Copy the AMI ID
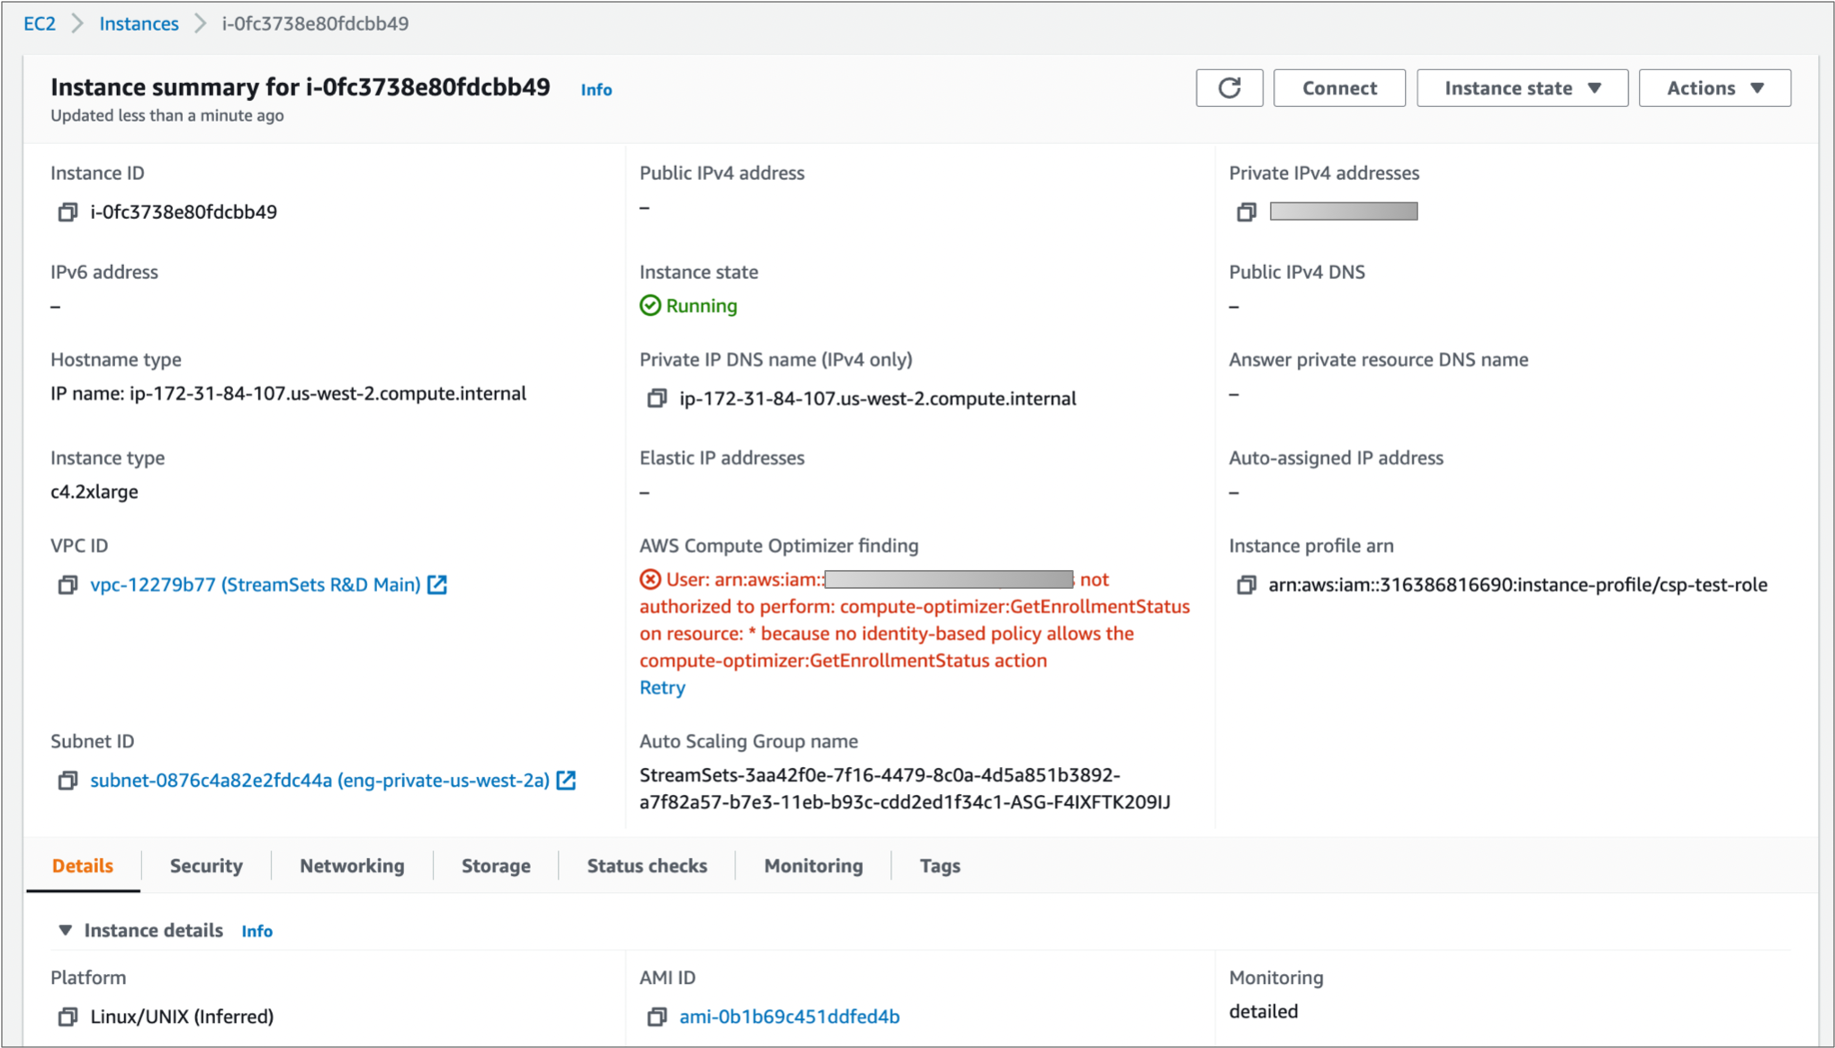This screenshot has width=1835, height=1048. coord(656,1016)
